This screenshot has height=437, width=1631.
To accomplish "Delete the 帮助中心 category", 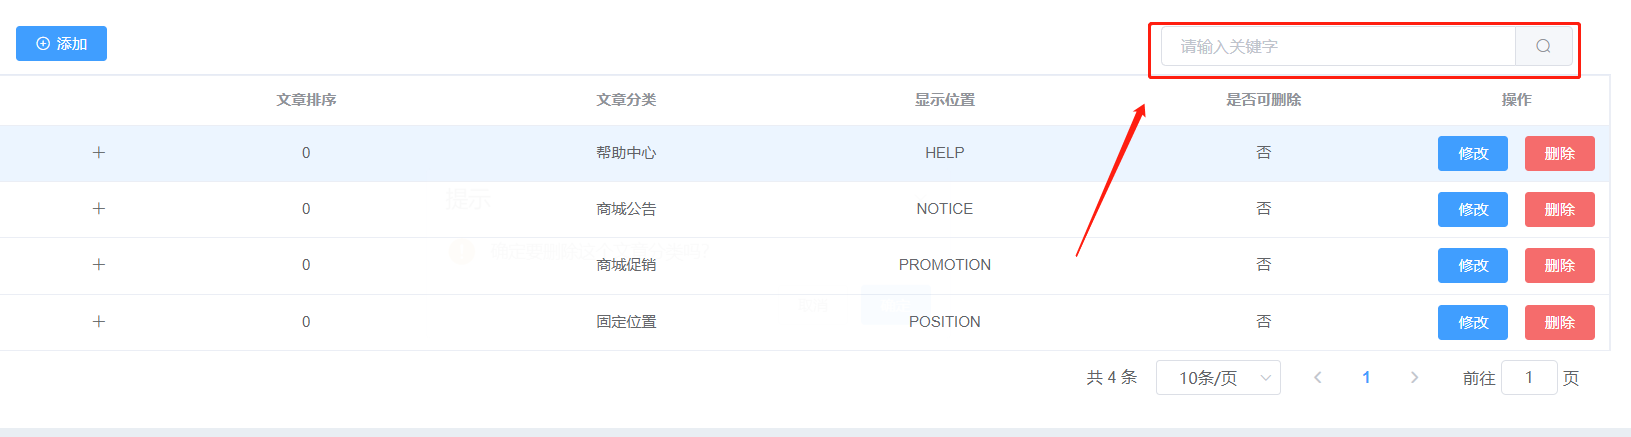I will (1560, 154).
